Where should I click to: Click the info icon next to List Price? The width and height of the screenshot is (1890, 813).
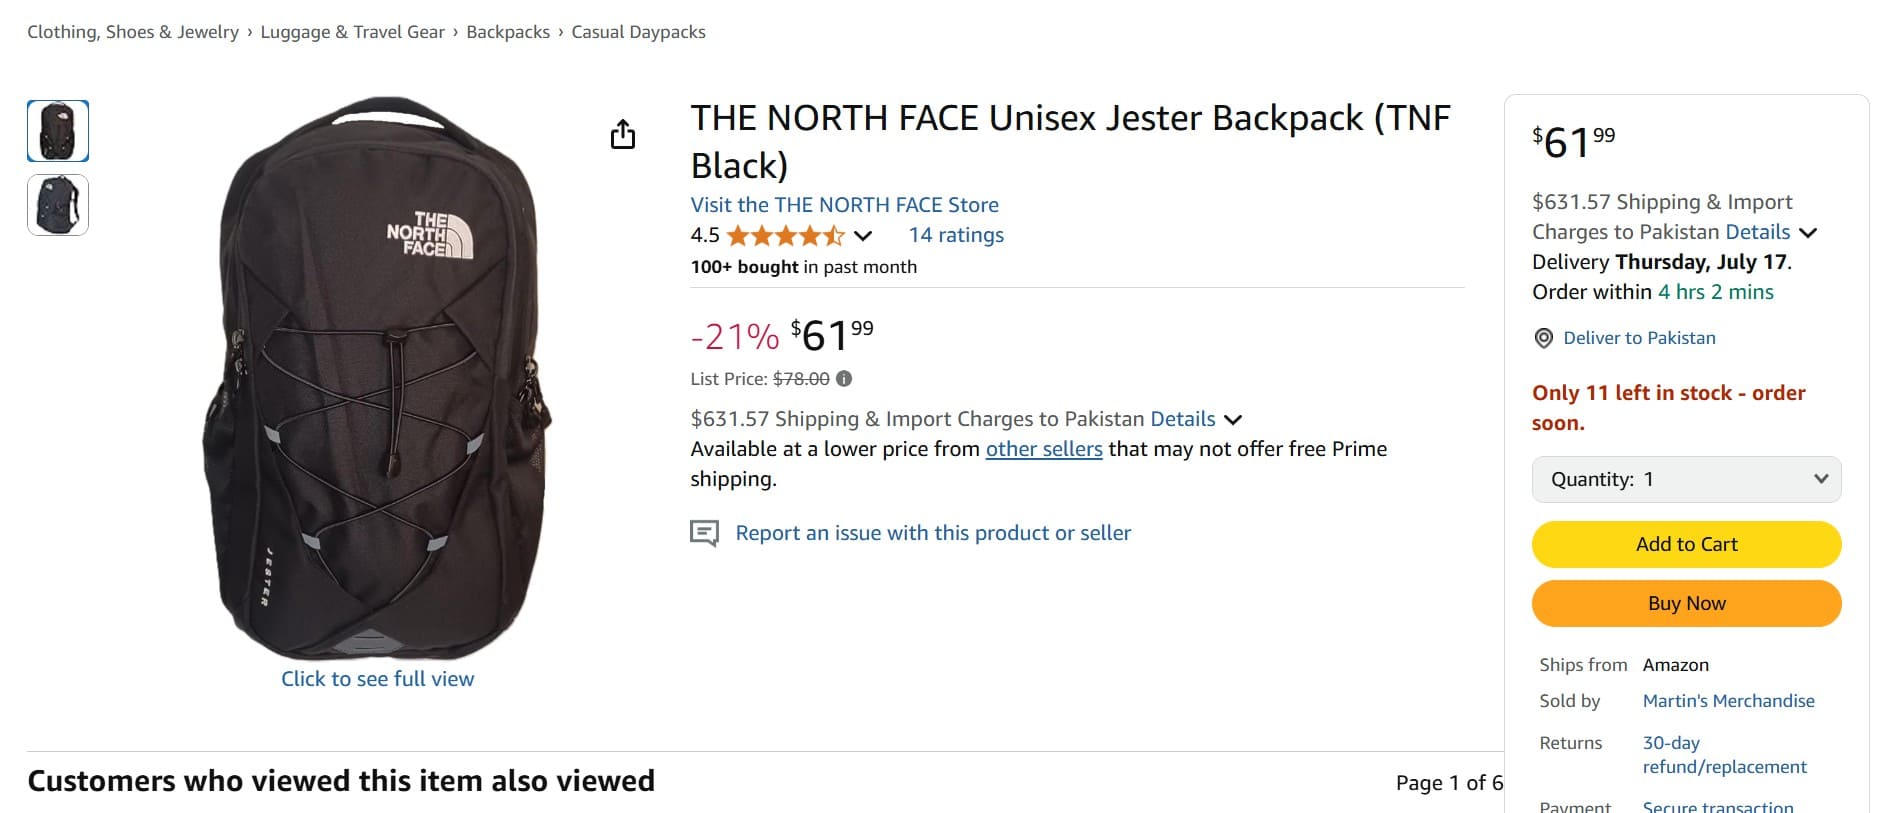click(844, 379)
